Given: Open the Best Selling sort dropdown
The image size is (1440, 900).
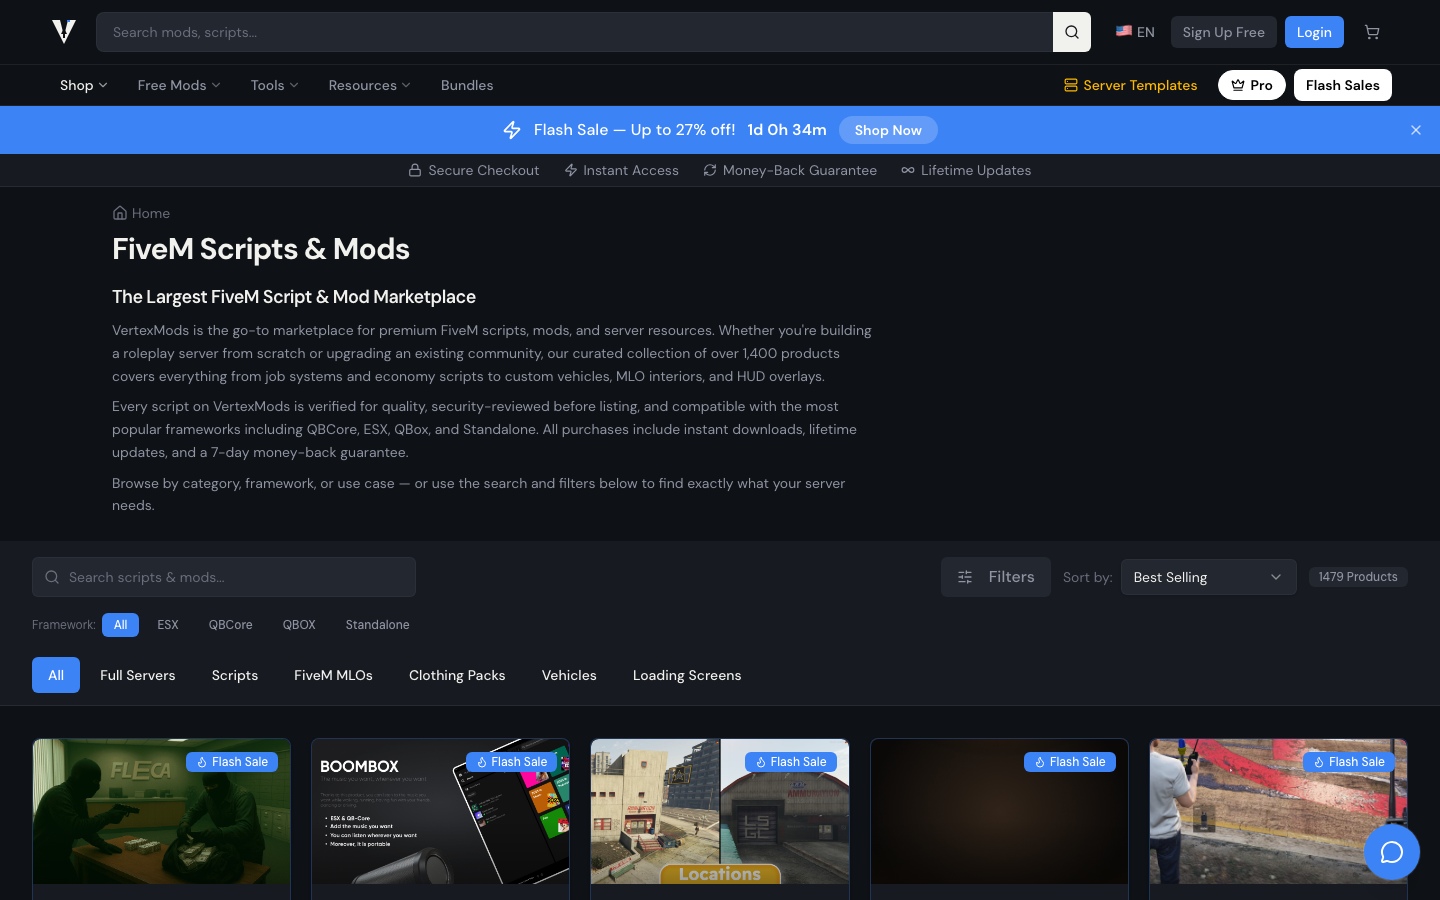Looking at the screenshot, I should (1208, 577).
